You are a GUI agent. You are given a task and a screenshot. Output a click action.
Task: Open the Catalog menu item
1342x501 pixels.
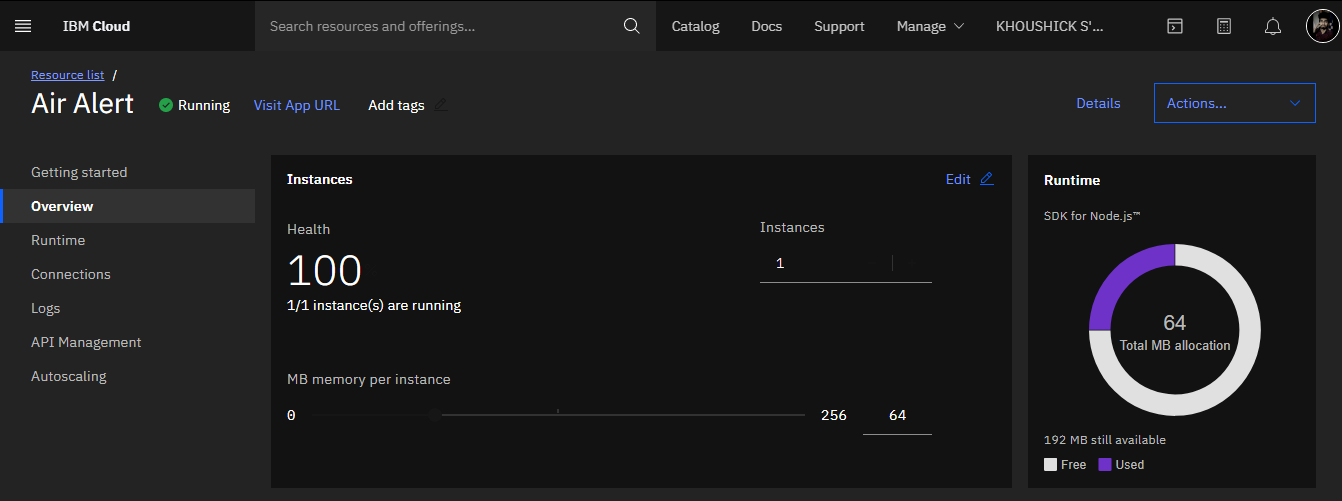695,26
